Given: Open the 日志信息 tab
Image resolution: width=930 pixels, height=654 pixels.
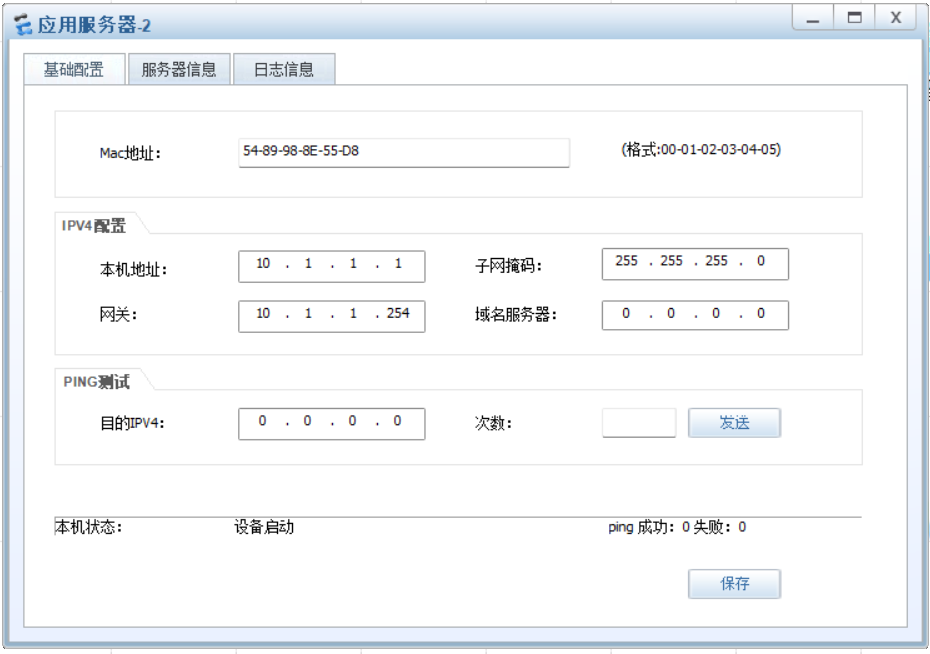Looking at the screenshot, I should click(x=284, y=69).
